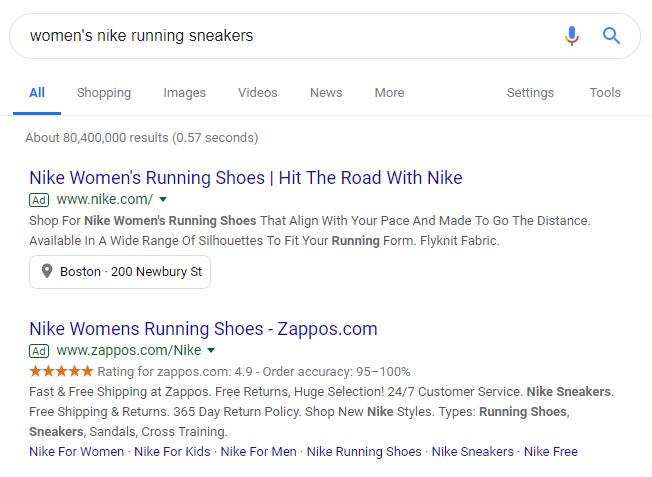Open the More search categories menu
The width and height of the screenshot is (652, 477).
click(x=389, y=93)
